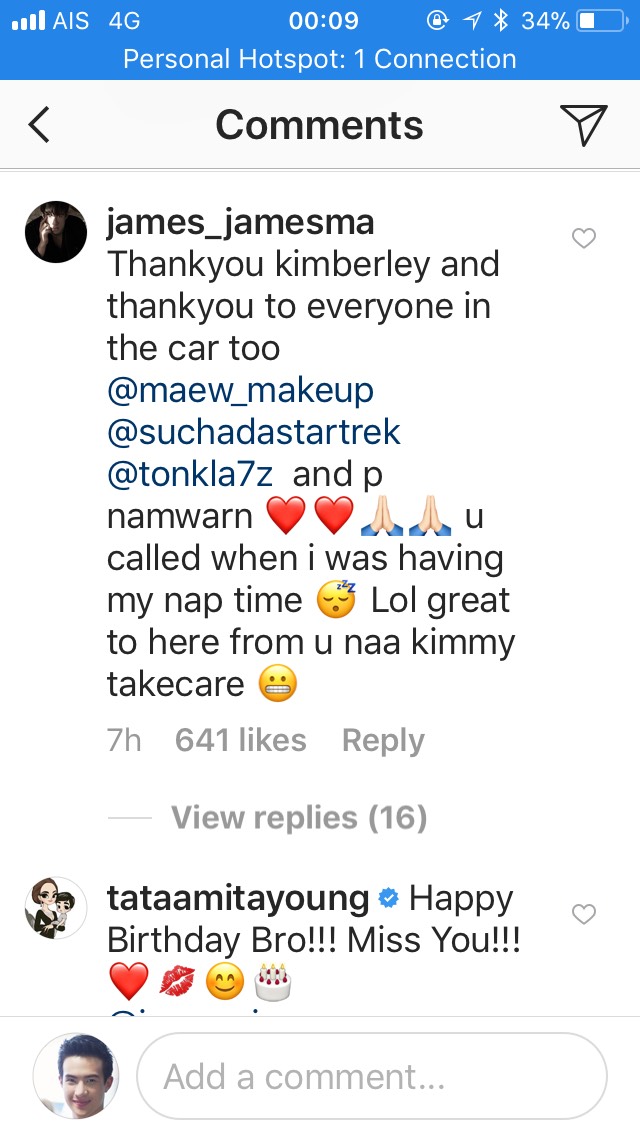640x1136 pixels.
Task: Focus the Add a comment field
Action: click(x=371, y=1076)
